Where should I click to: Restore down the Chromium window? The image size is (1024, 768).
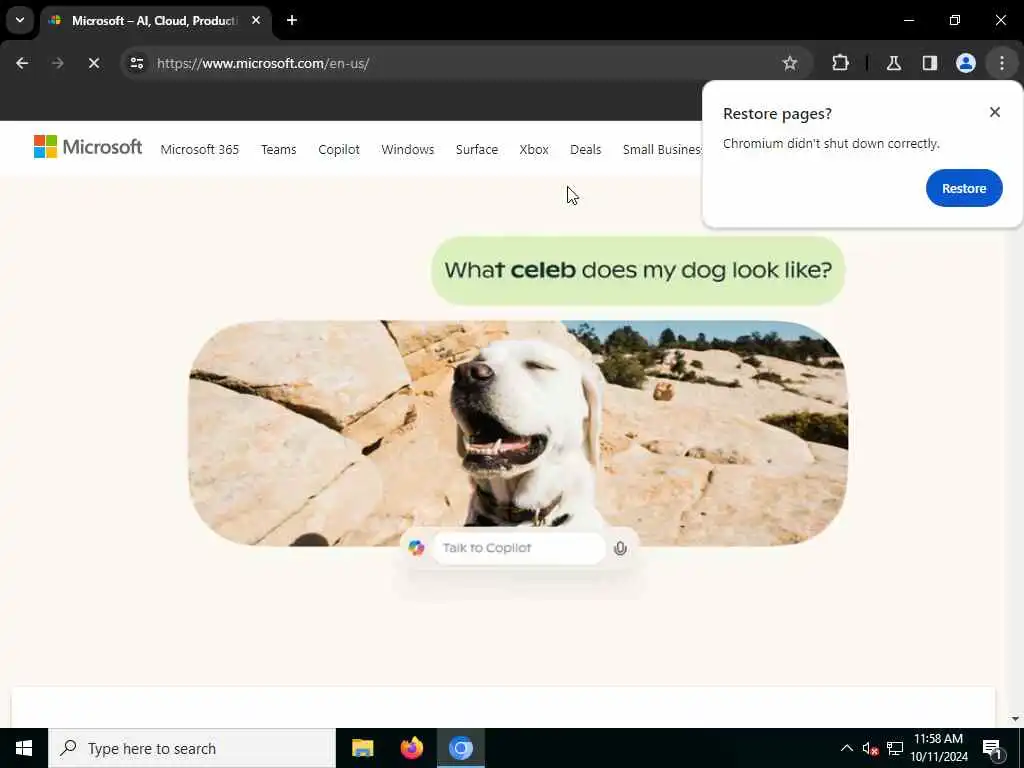click(955, 20)
